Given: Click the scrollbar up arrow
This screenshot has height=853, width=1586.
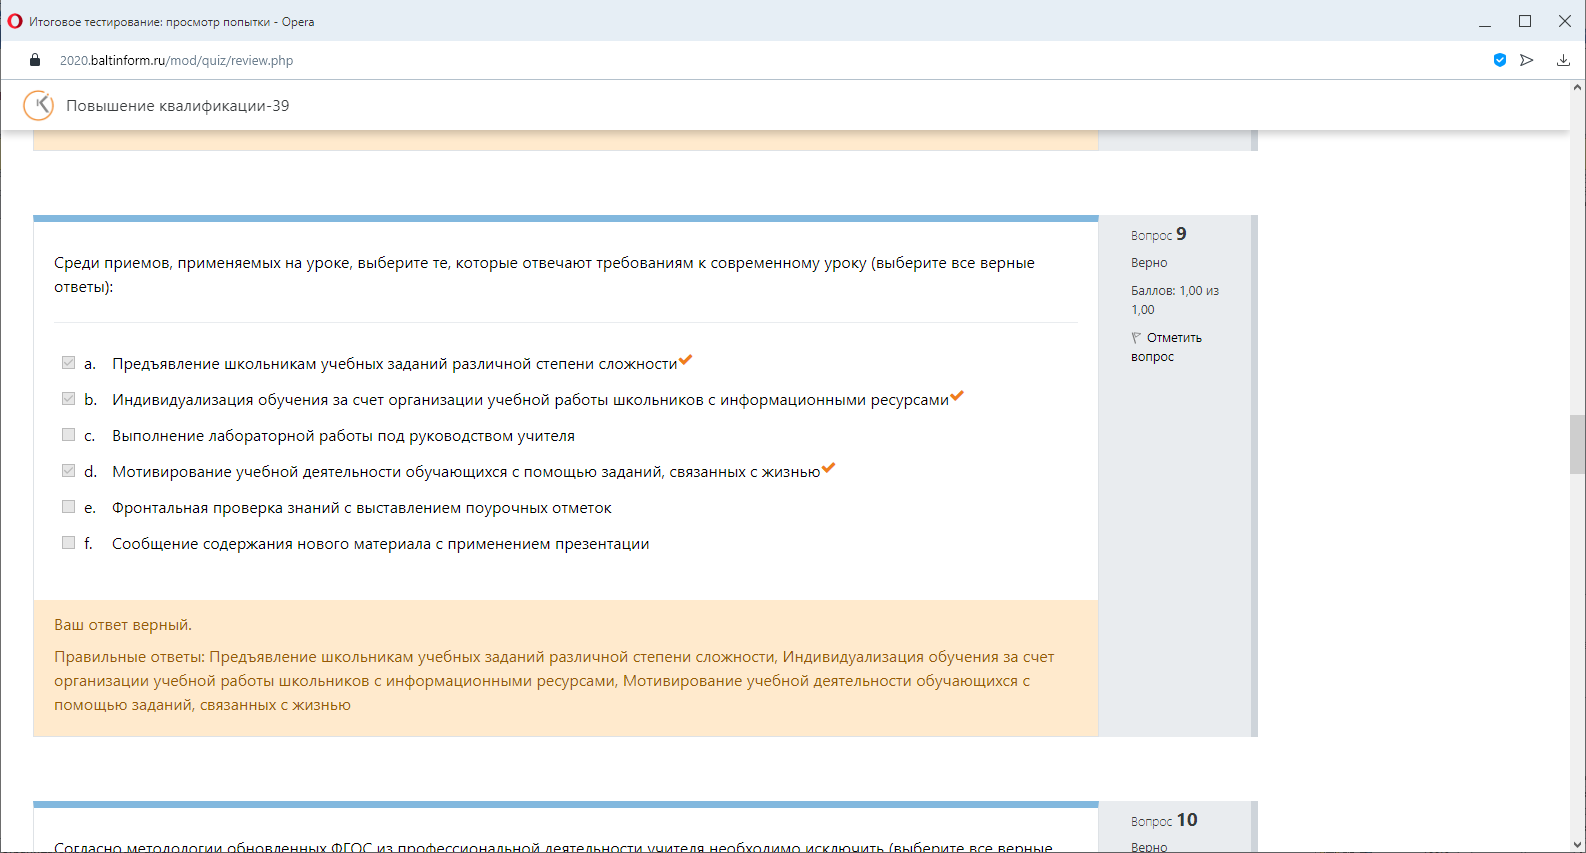Looking at the screenshot, I should click(1577, 88).
